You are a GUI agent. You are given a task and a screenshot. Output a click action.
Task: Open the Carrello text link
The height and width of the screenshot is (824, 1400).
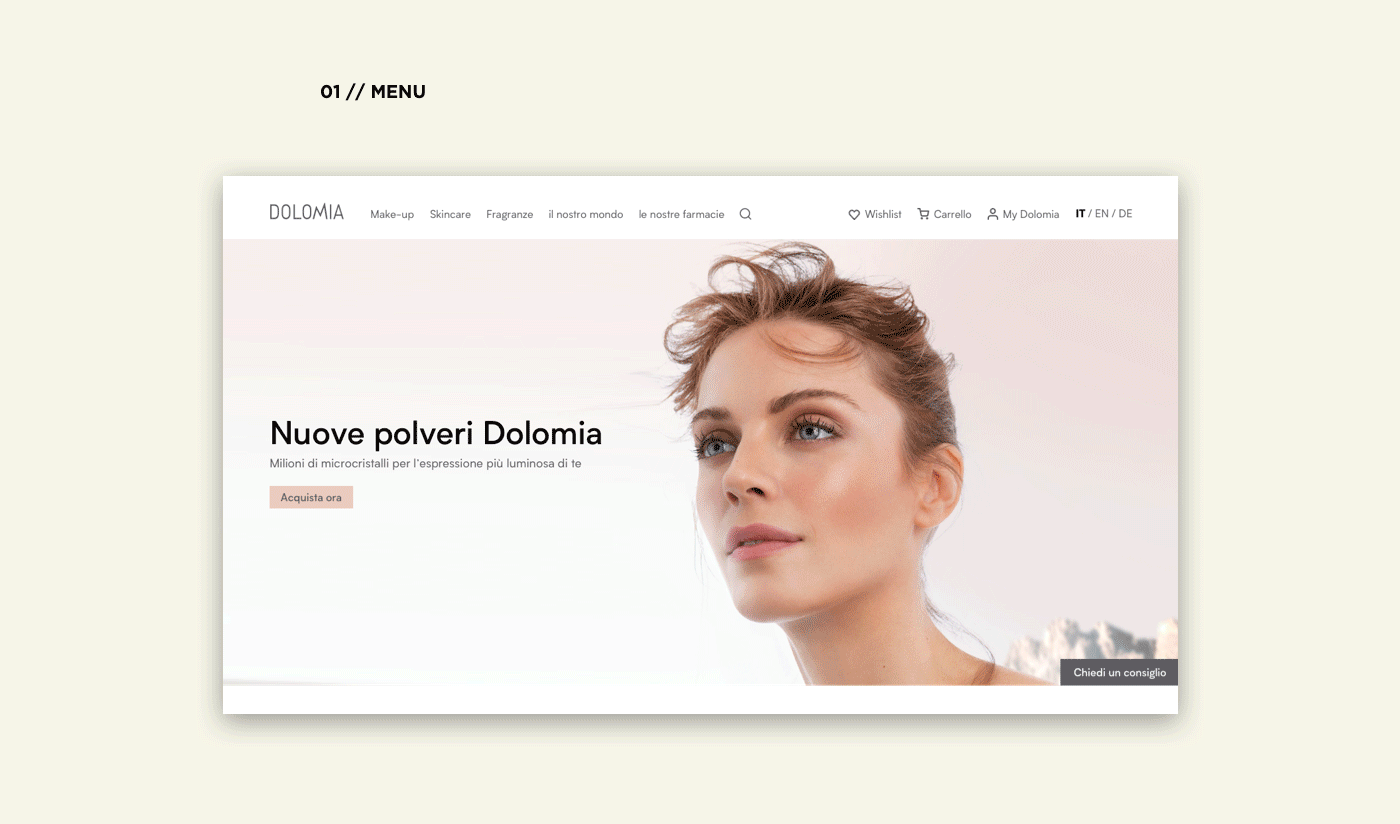[953, 214]
